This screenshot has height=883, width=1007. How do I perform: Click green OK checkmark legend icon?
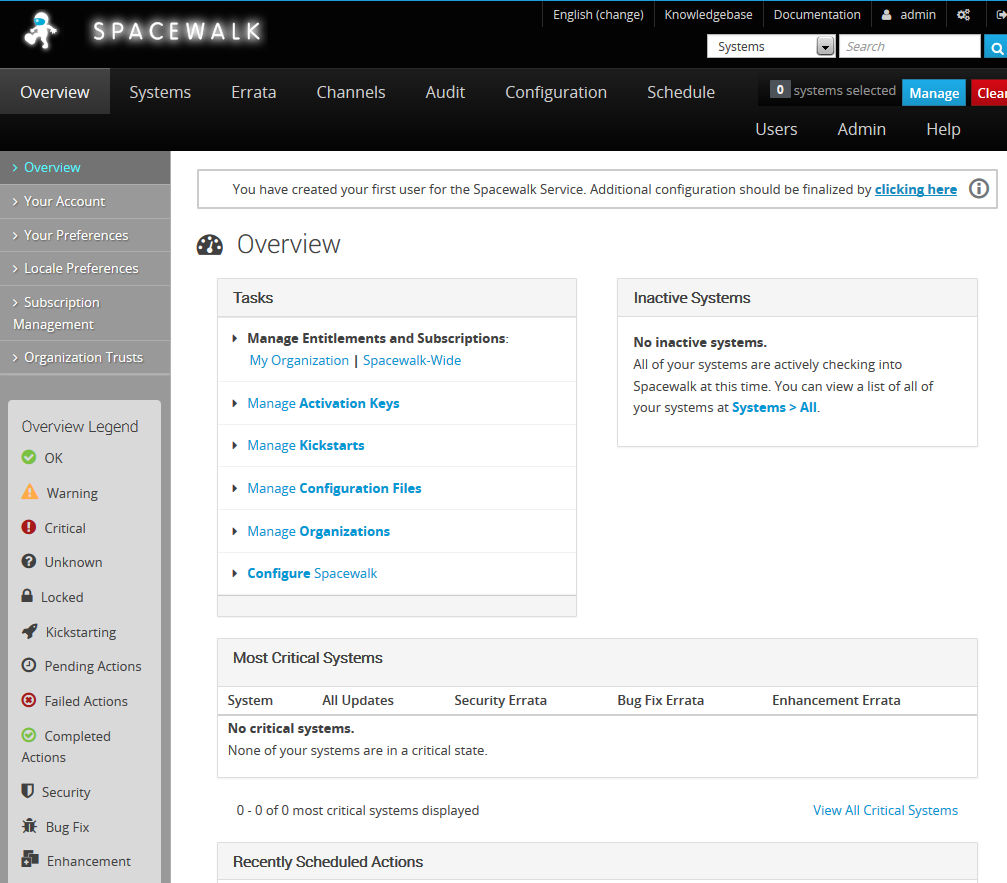coord(29,457)
